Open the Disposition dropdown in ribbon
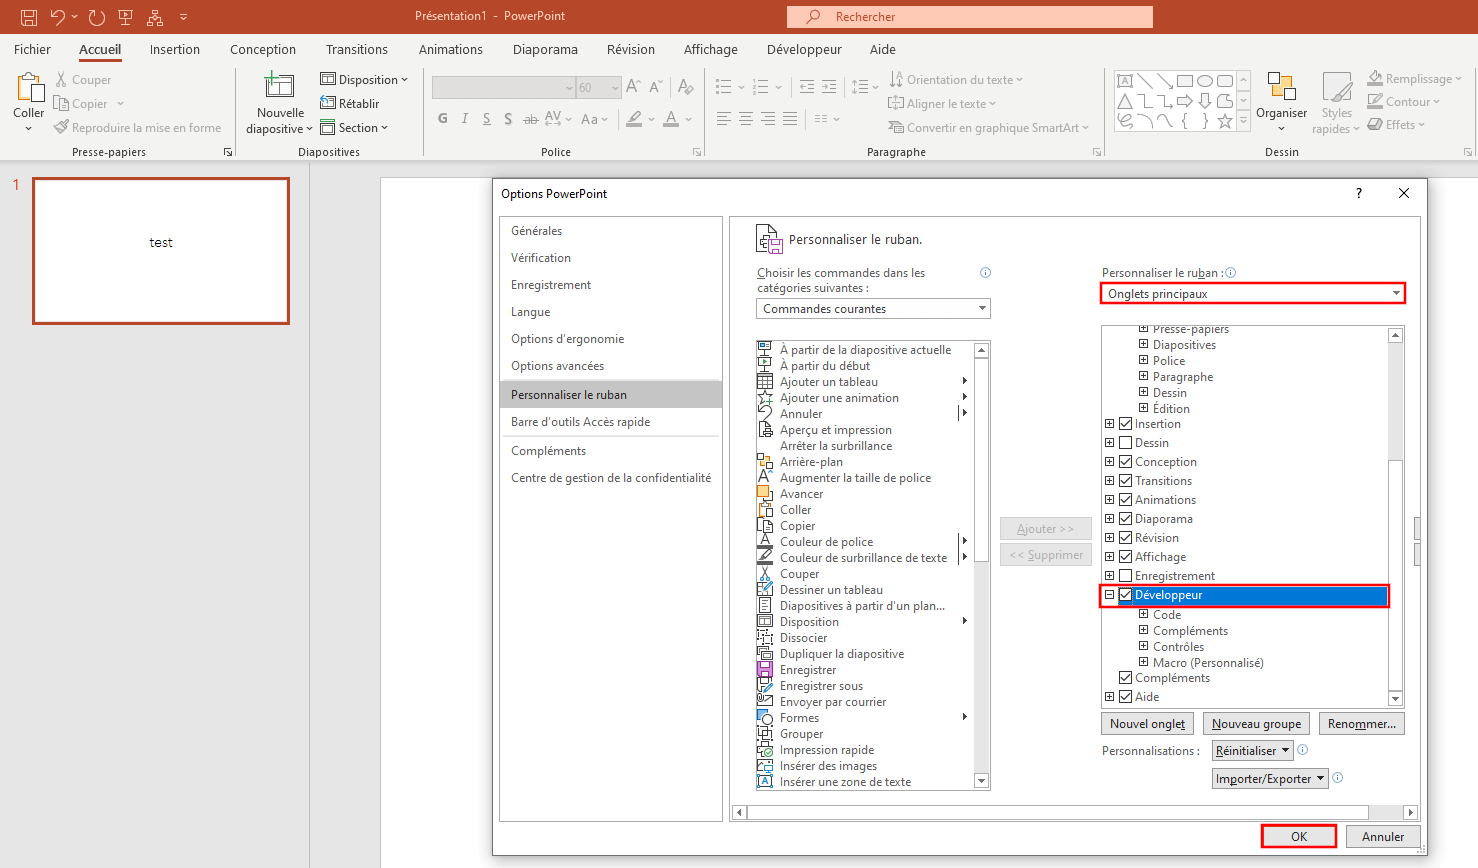Image resolution: width=1478 pixels, height=868 pixels. pos(364,79)
